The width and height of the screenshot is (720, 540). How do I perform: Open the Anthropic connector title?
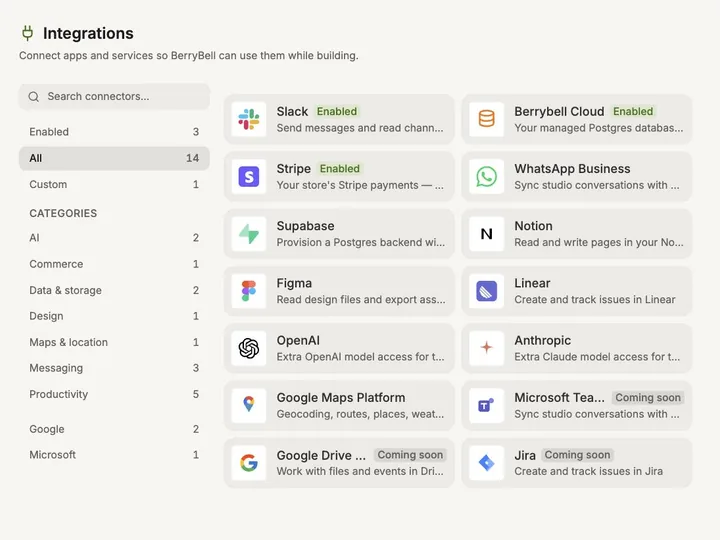point(543,340)
